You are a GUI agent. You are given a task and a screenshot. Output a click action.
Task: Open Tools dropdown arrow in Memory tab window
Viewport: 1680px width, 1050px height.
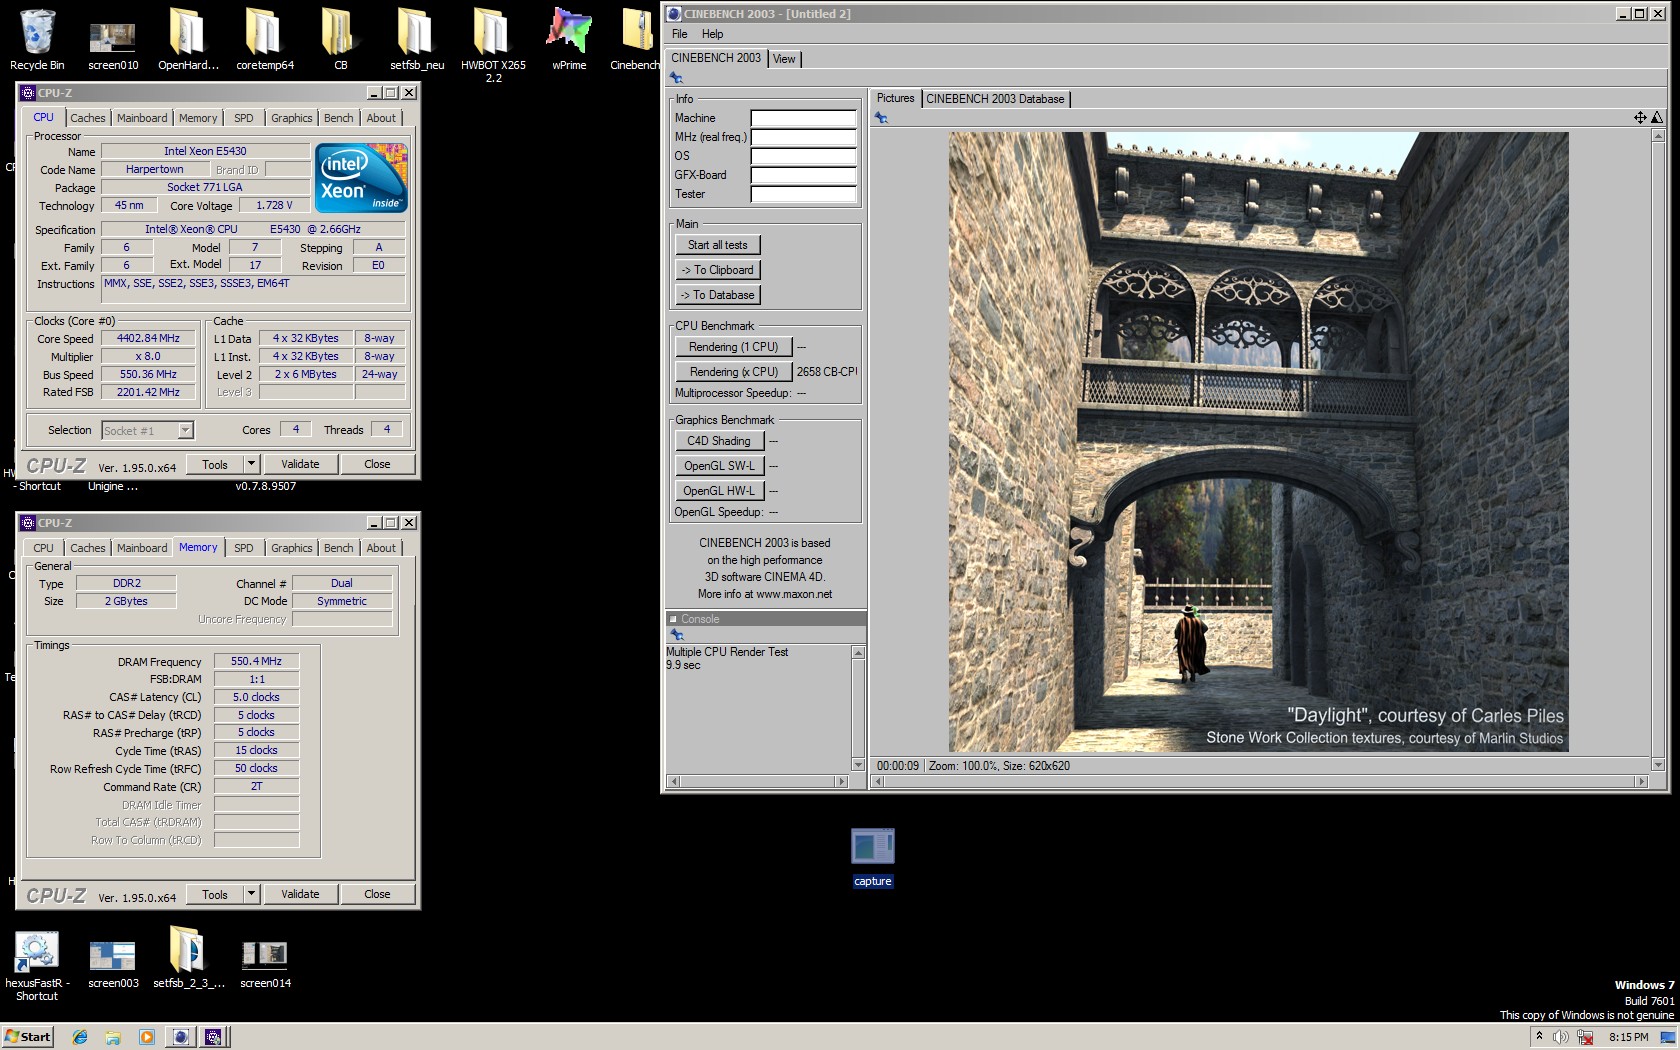pos(251,894)
